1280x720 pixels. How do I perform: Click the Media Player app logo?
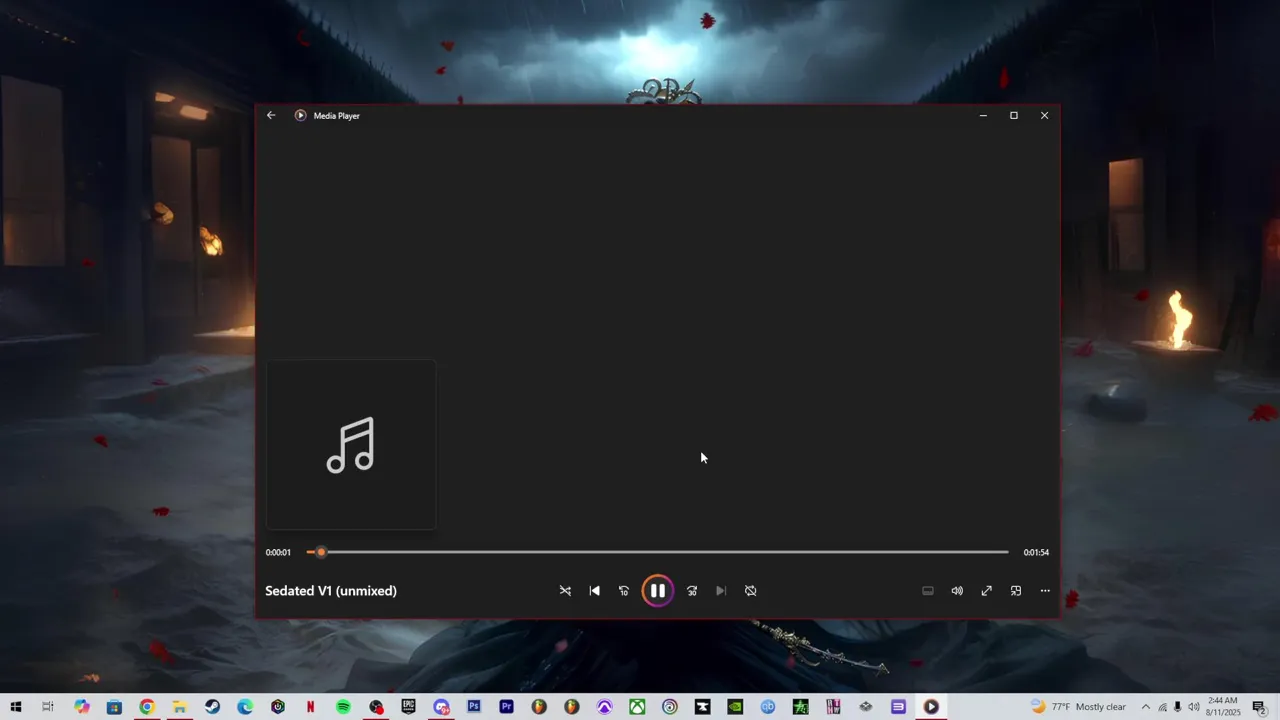click(300, 115)
